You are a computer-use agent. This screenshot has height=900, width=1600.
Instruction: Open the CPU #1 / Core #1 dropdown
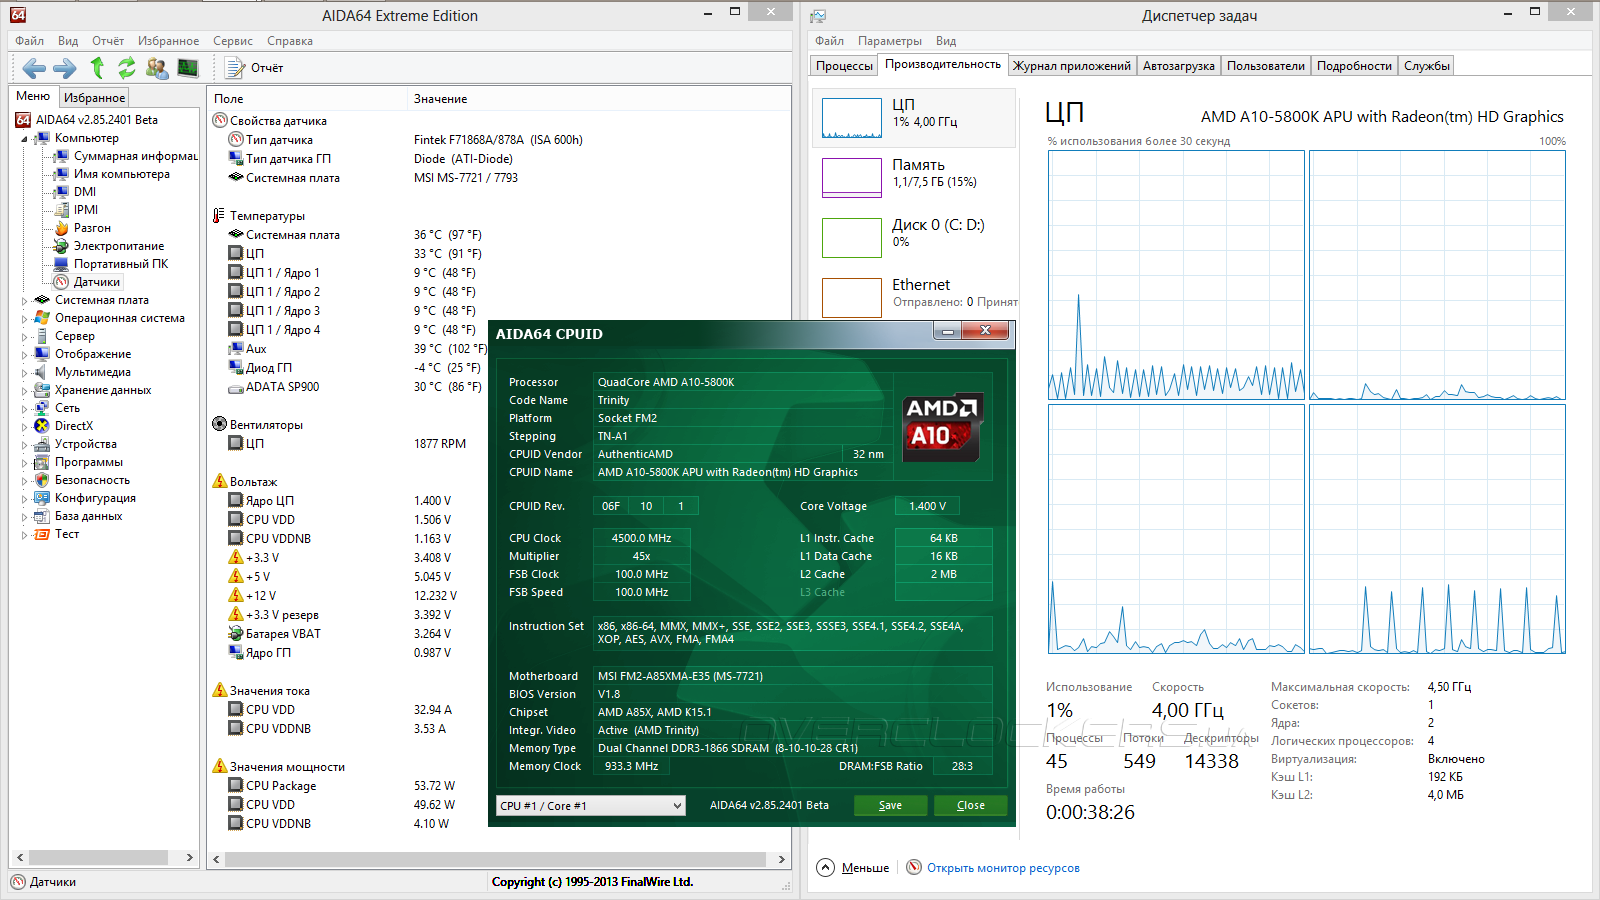591,806
